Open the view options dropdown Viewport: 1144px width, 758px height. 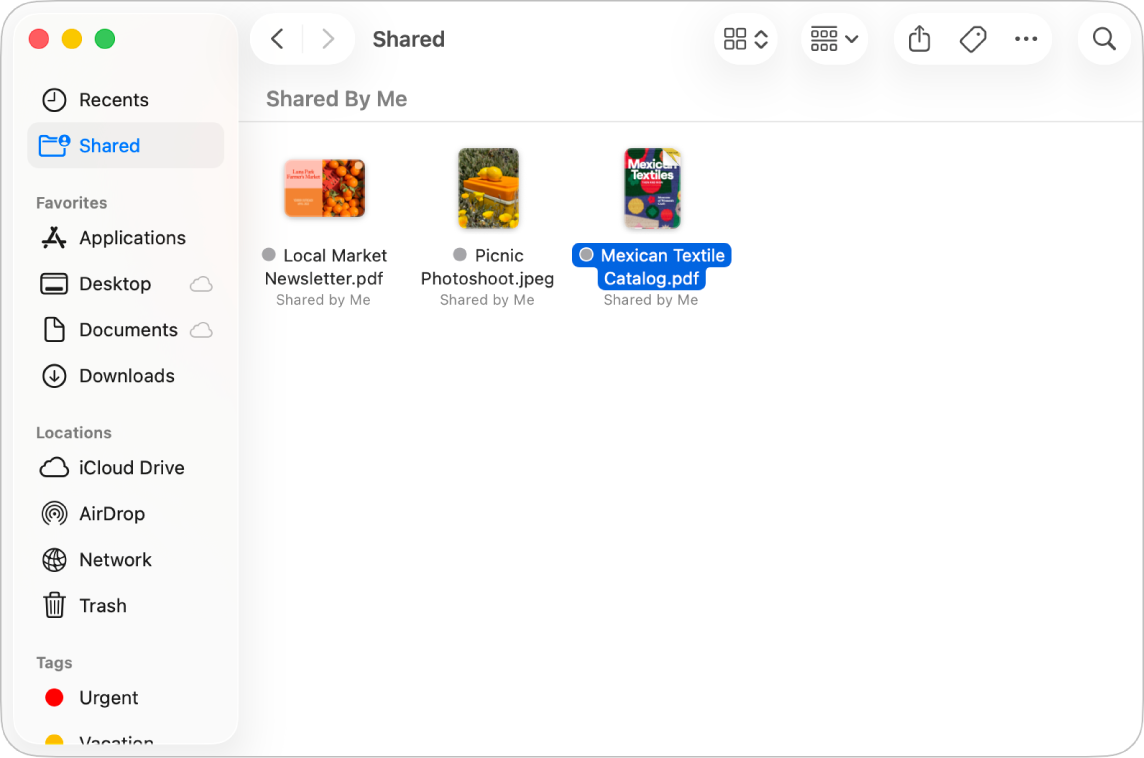[745, 38]
